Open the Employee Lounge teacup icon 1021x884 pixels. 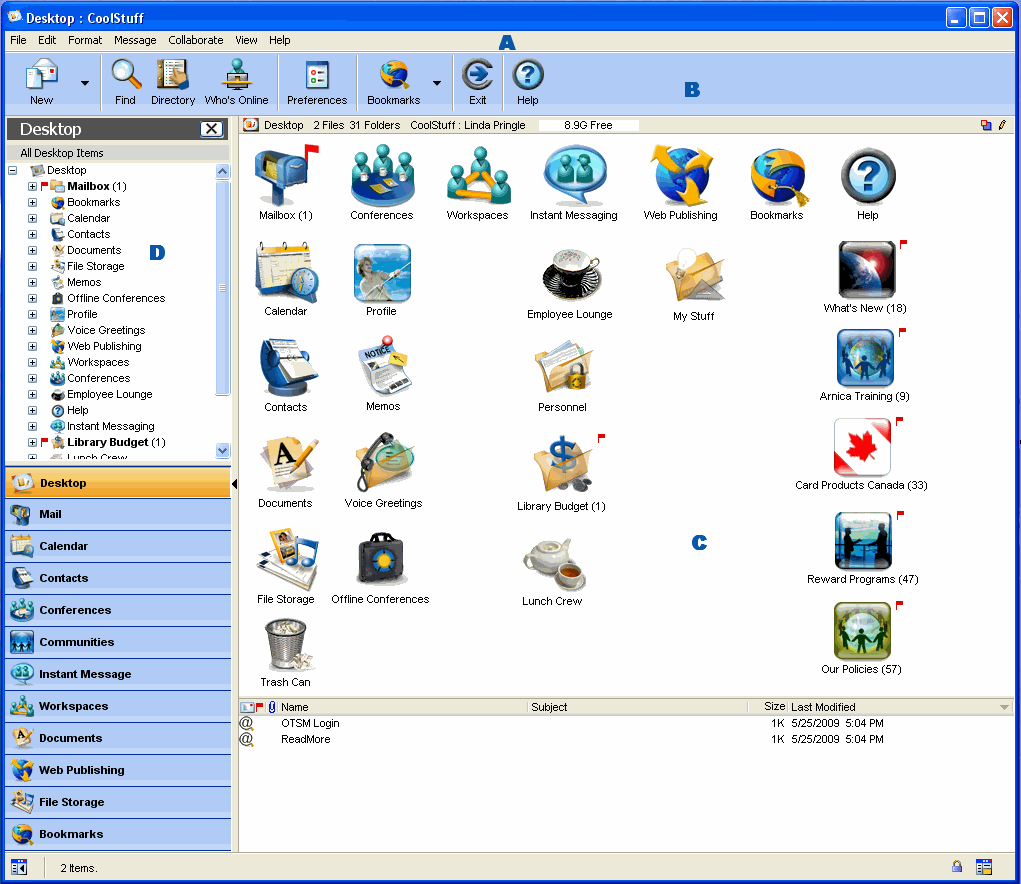(x=569, y=281)
